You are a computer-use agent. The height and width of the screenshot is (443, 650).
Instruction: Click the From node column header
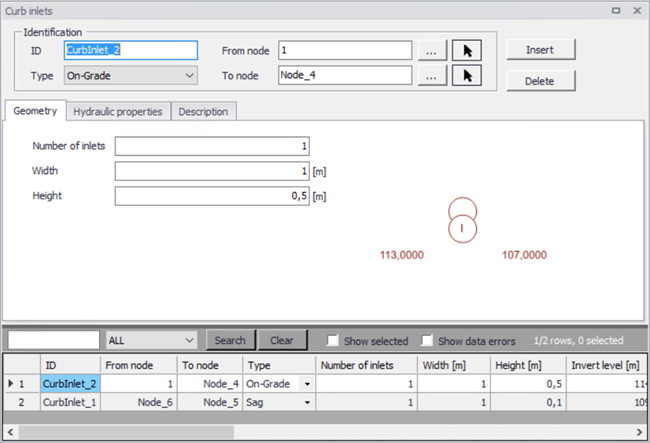click(x=138, y=365)
